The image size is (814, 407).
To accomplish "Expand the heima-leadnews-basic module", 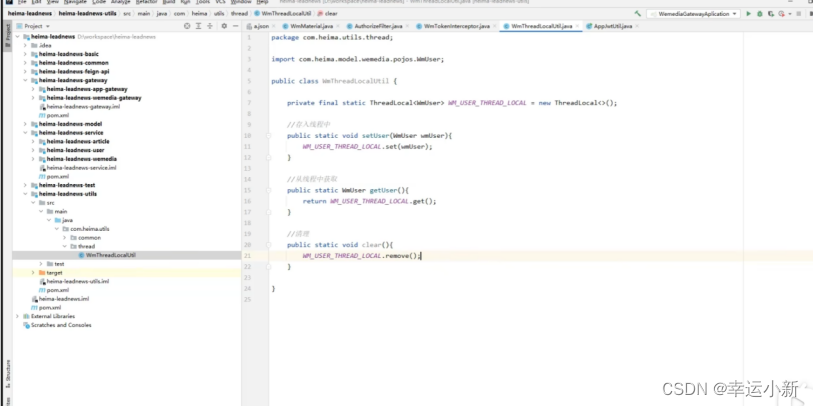I will coord(25,54).
